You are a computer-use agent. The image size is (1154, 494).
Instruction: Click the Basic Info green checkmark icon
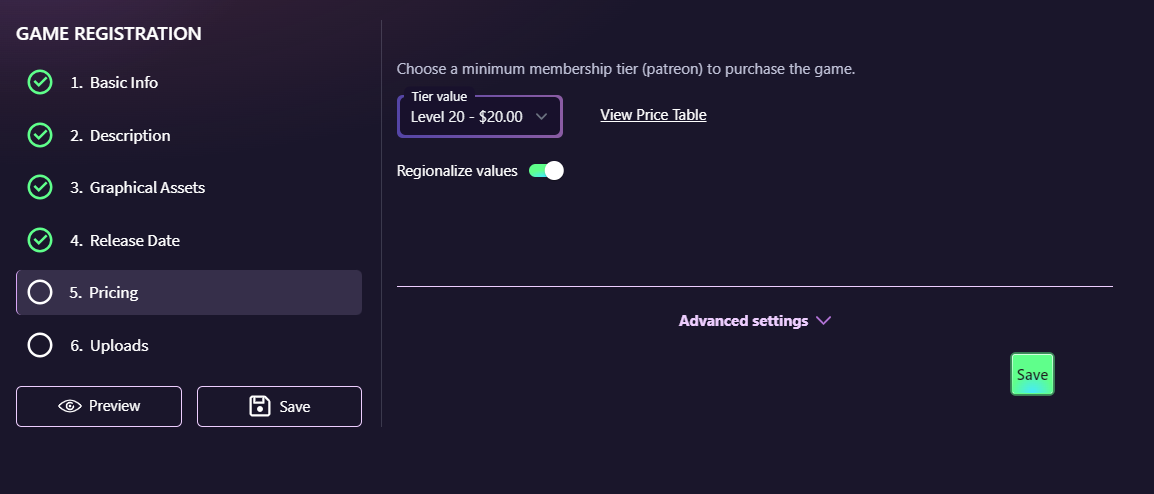click(x=40, y=82)
